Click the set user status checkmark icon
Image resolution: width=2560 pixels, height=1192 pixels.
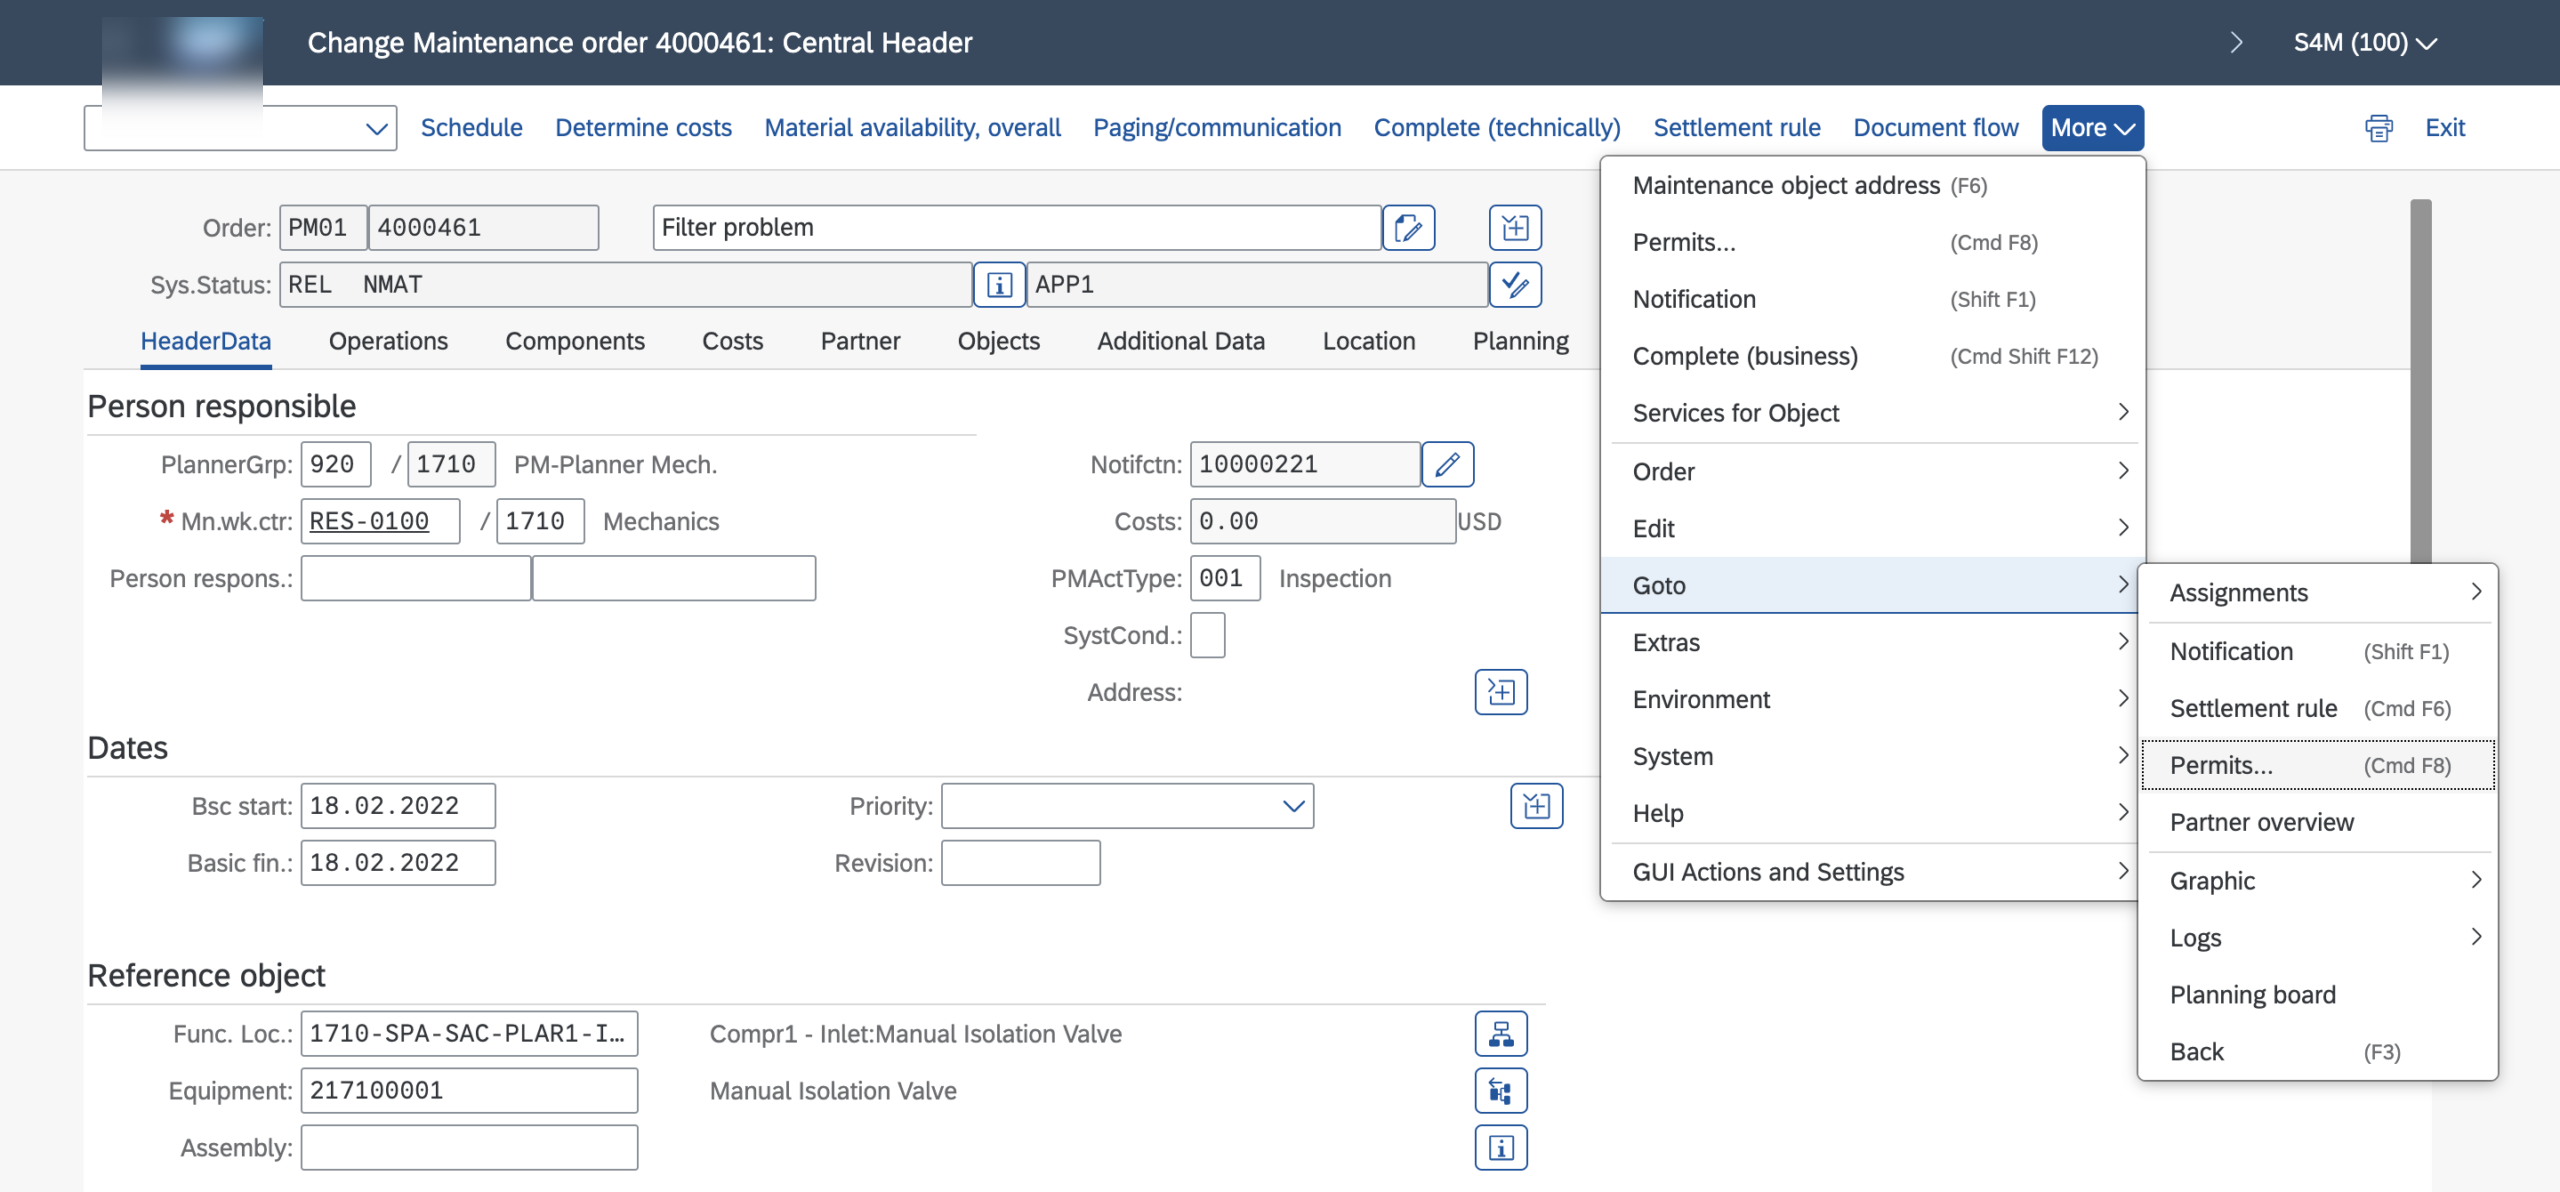[x=1515, y=285]
